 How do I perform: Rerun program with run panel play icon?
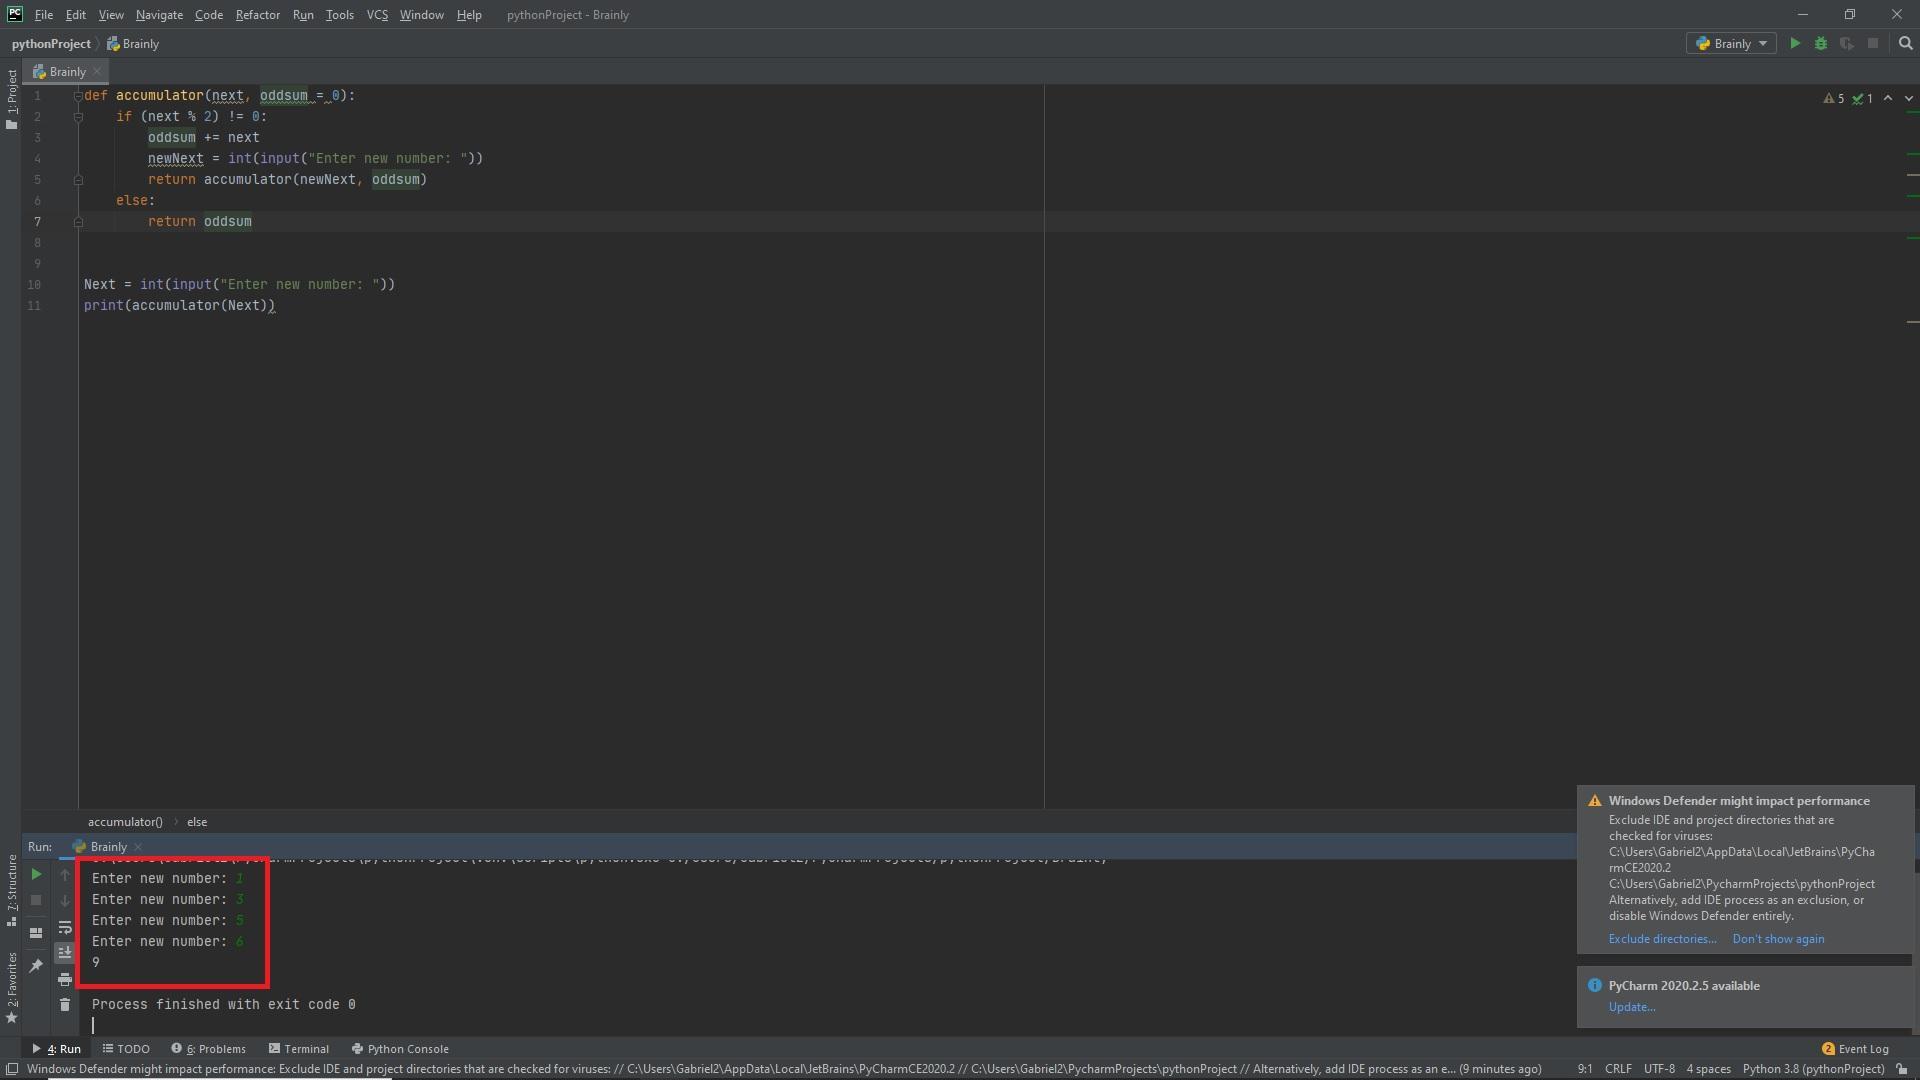36,874
